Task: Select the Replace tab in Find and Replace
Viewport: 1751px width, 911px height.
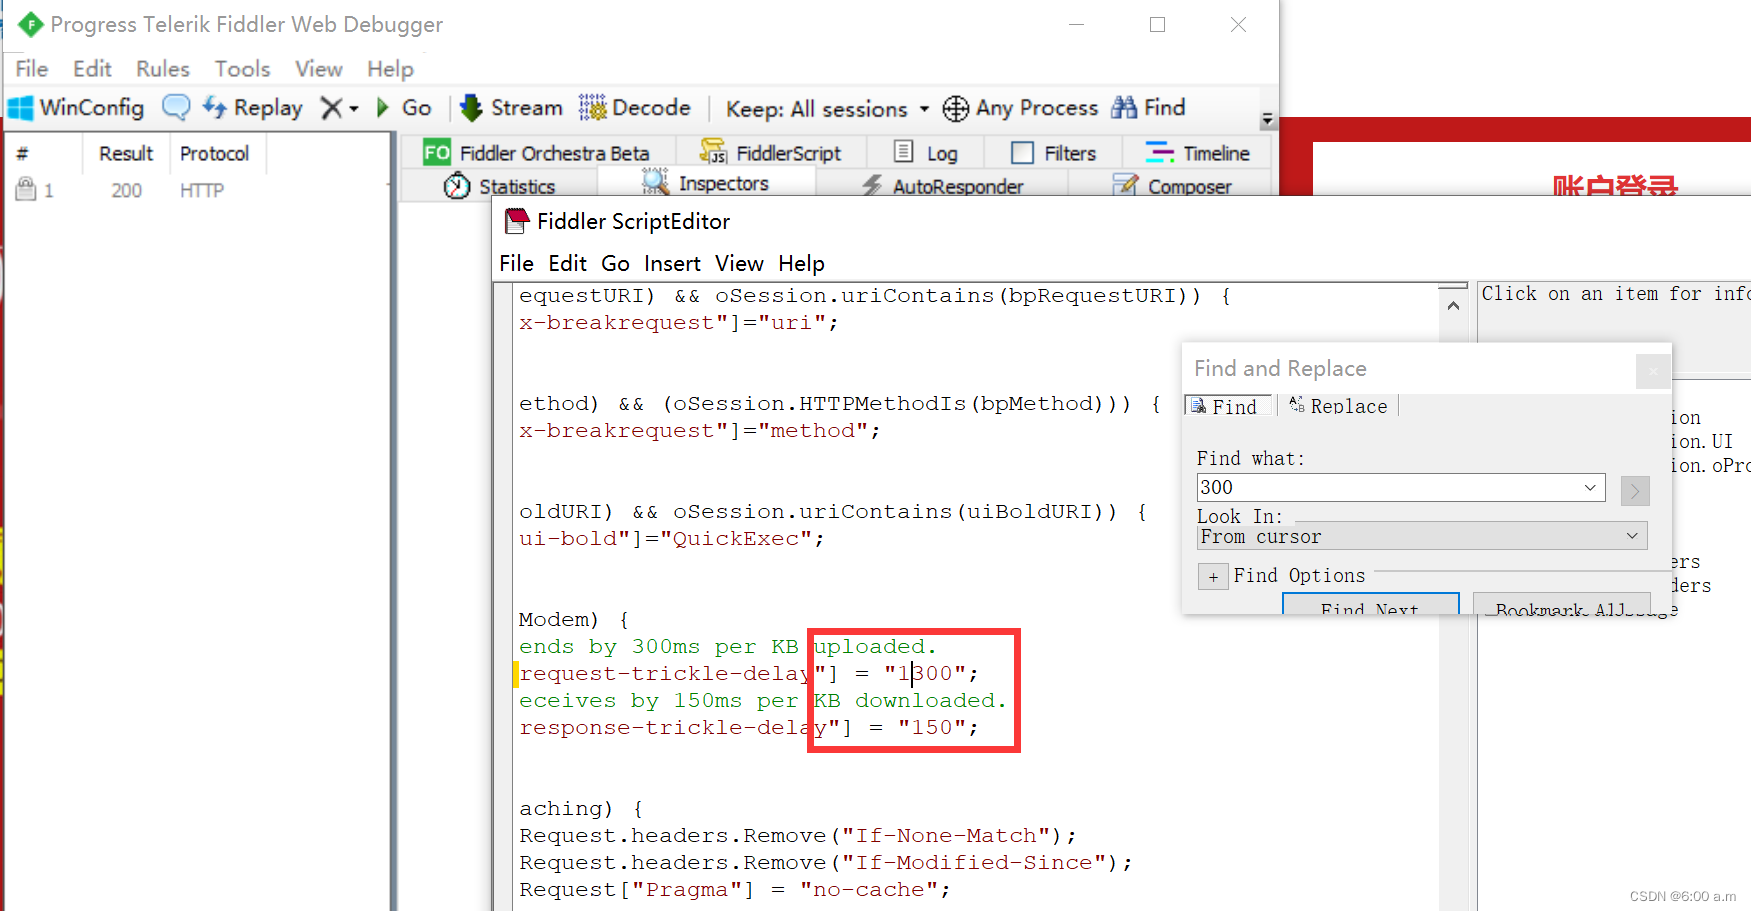Action: click(1338, 406)
